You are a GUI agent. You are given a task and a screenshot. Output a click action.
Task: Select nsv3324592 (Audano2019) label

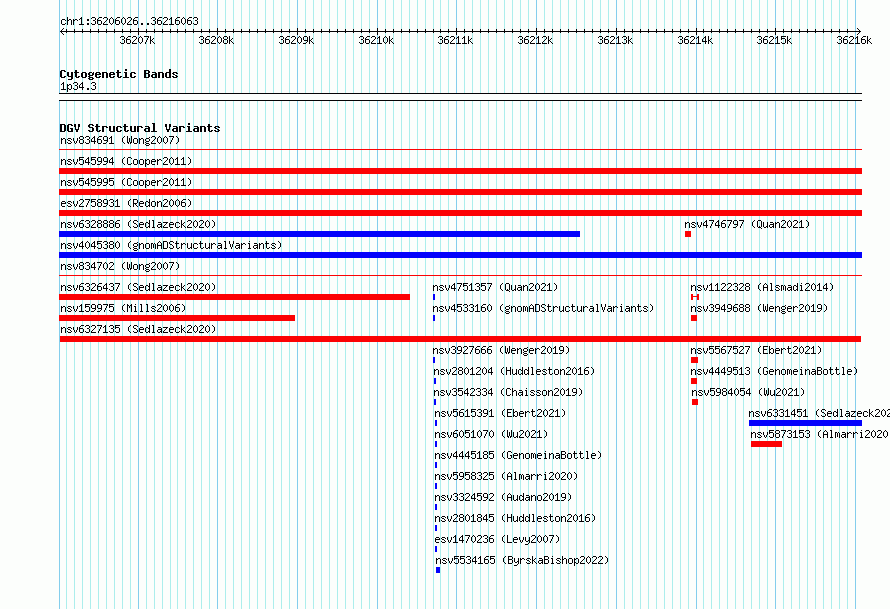point(503,497)
